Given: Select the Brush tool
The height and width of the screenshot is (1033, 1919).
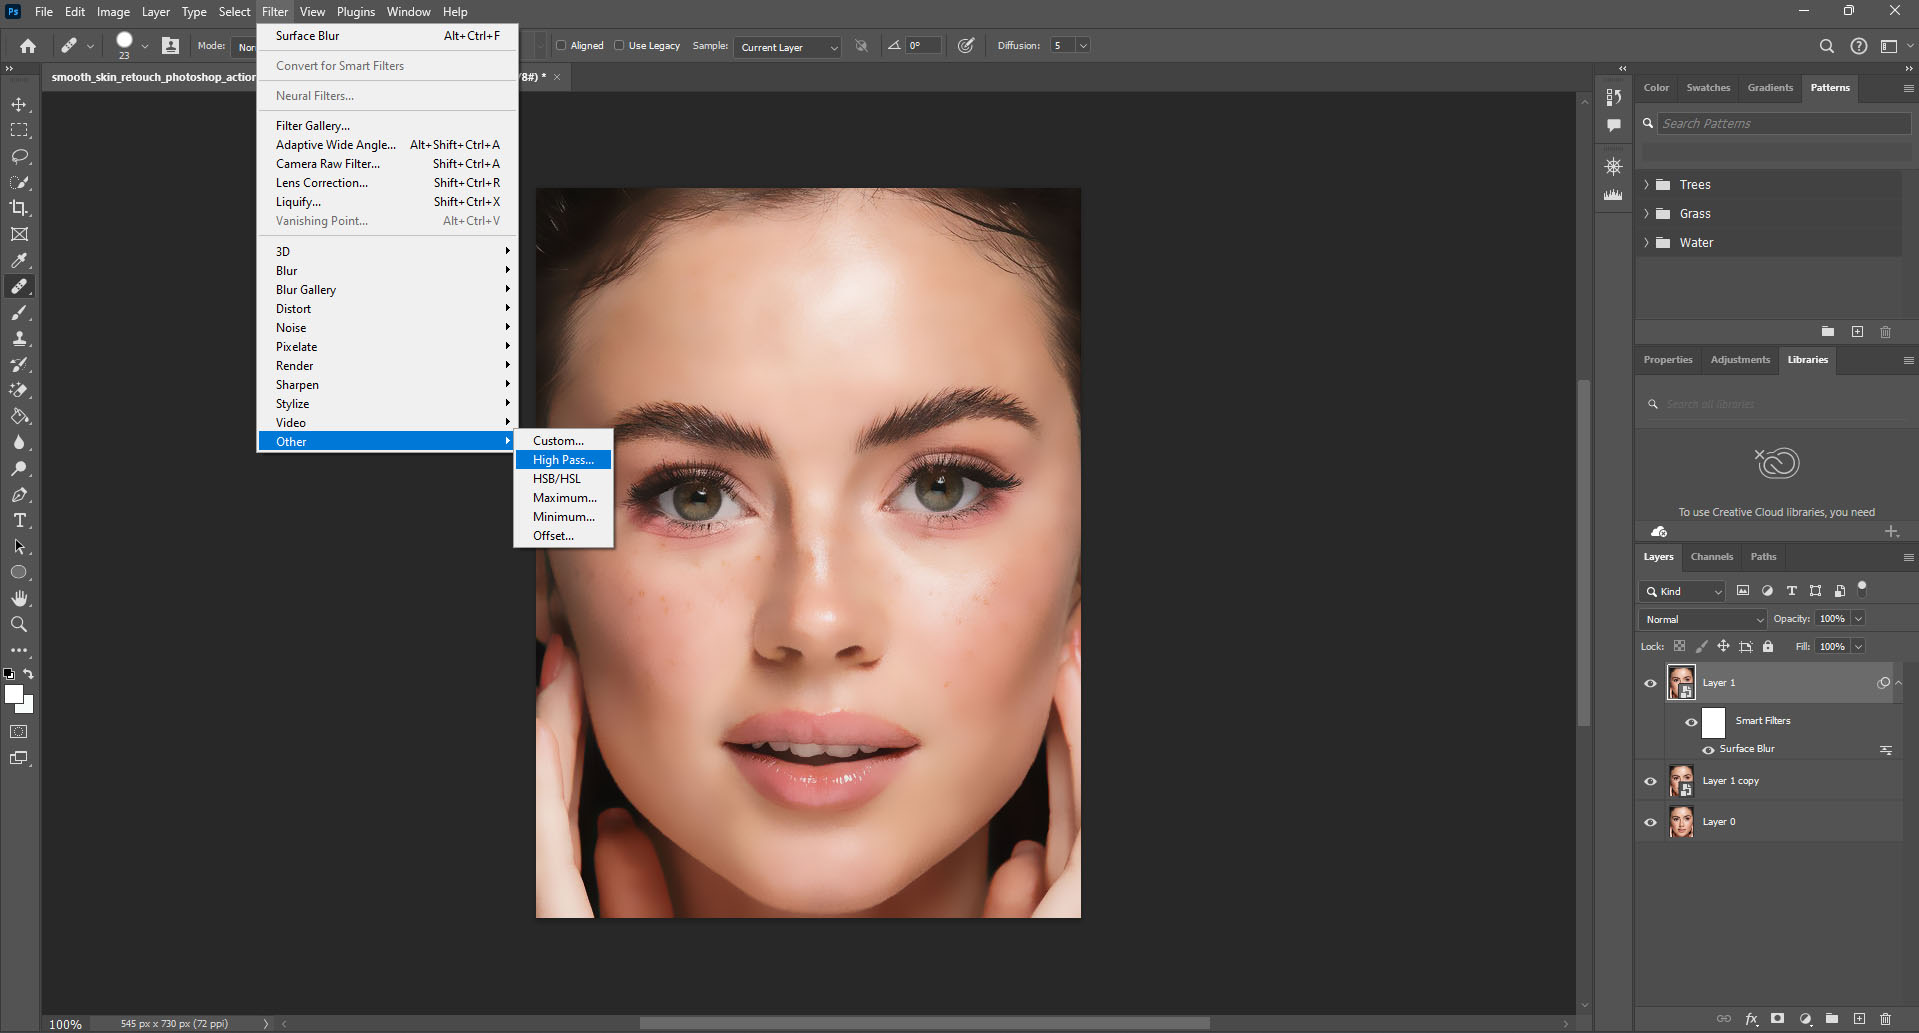Looking at the screenshot, I should click(x=19, y=312).
